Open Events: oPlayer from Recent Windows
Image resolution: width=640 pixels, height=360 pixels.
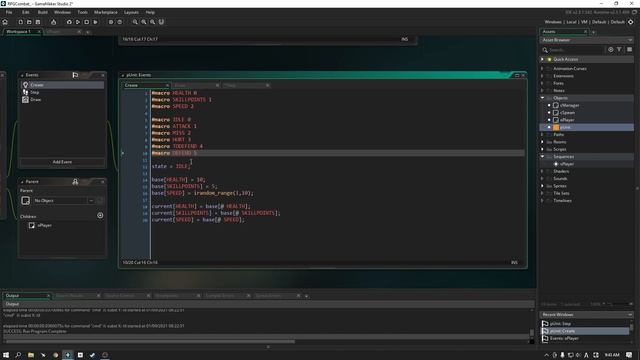click(564, 338)
